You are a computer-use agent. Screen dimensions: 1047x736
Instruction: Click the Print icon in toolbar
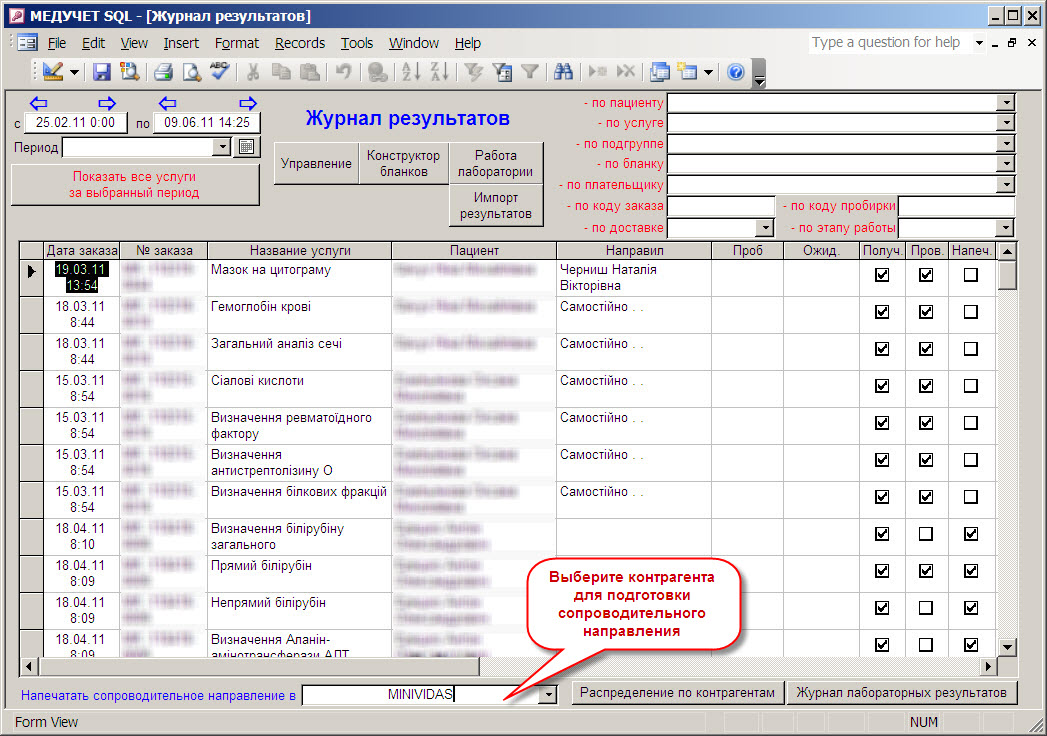pyautogui.click(x=164, y=71)
